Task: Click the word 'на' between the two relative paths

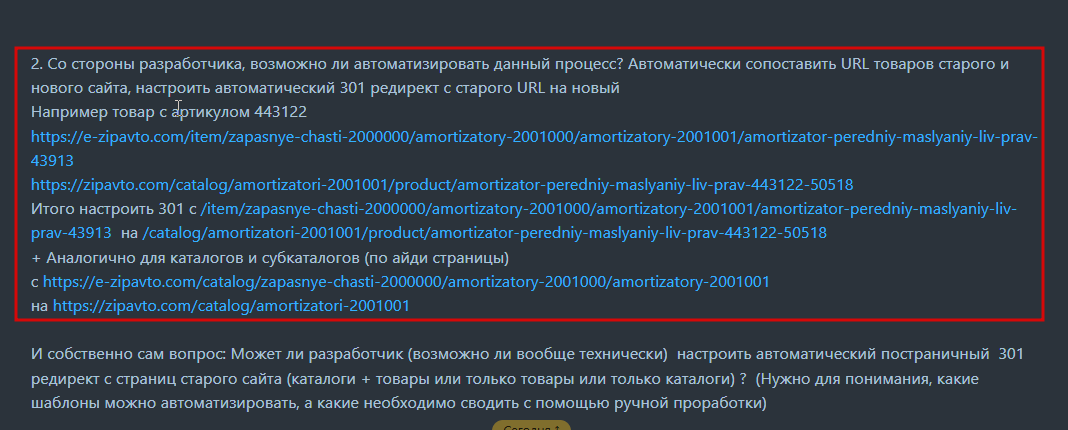Action: pos(129,233)
